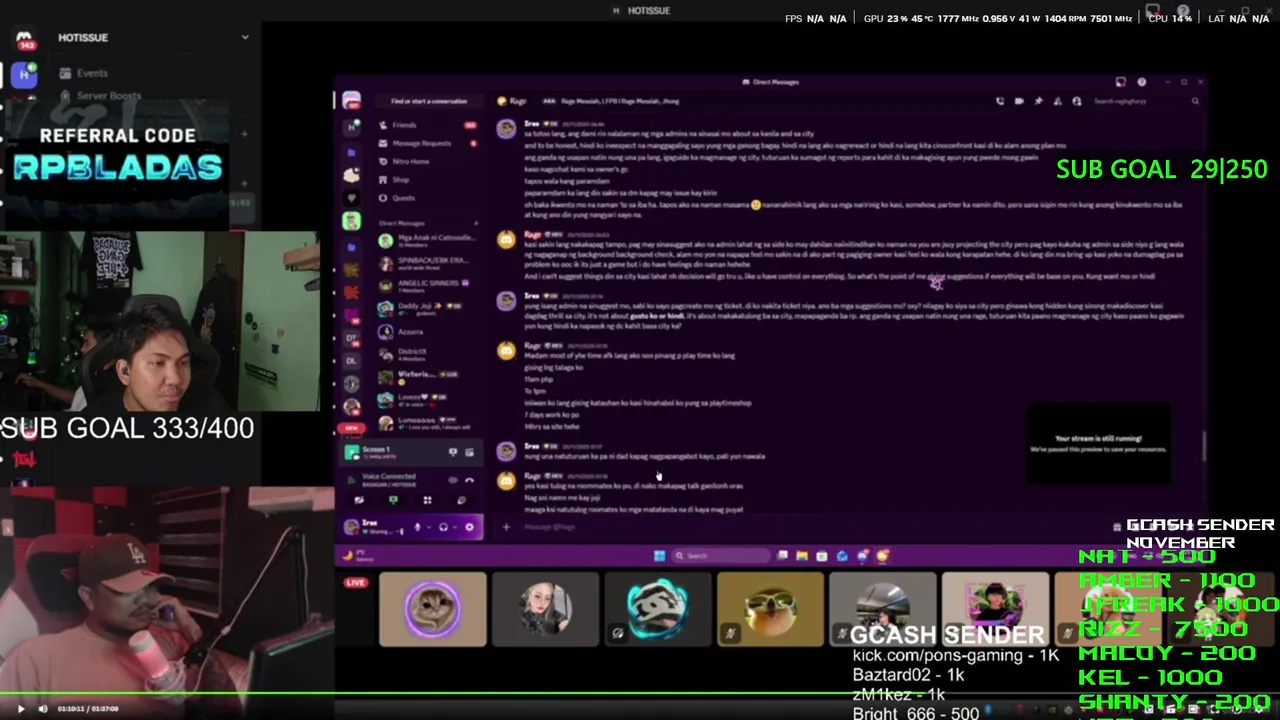Expand microphone input options arrow
This screenshot has width=1280, height=720.
(428, 527)
